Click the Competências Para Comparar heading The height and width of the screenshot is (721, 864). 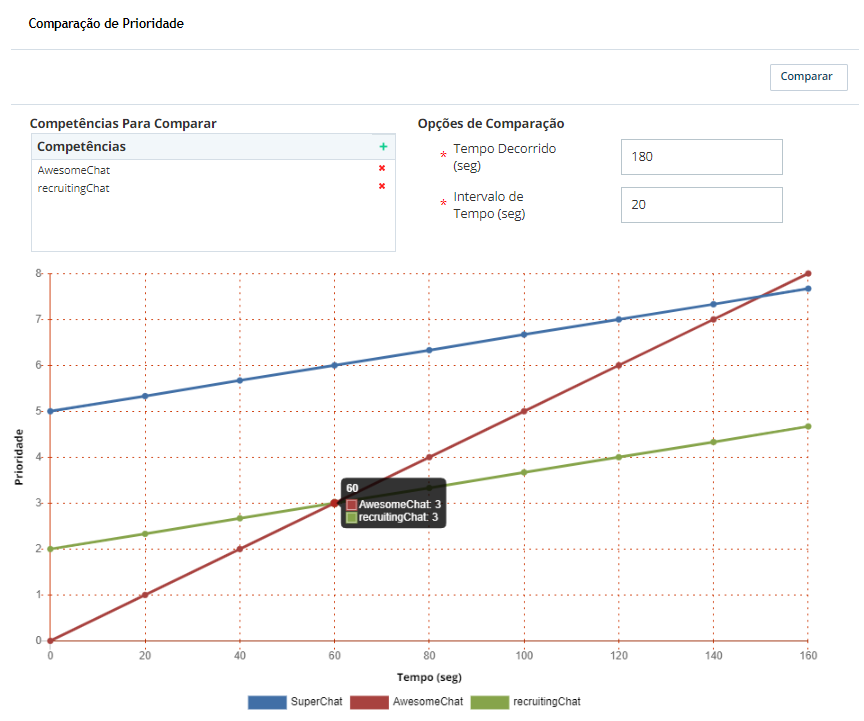(123, 123)
